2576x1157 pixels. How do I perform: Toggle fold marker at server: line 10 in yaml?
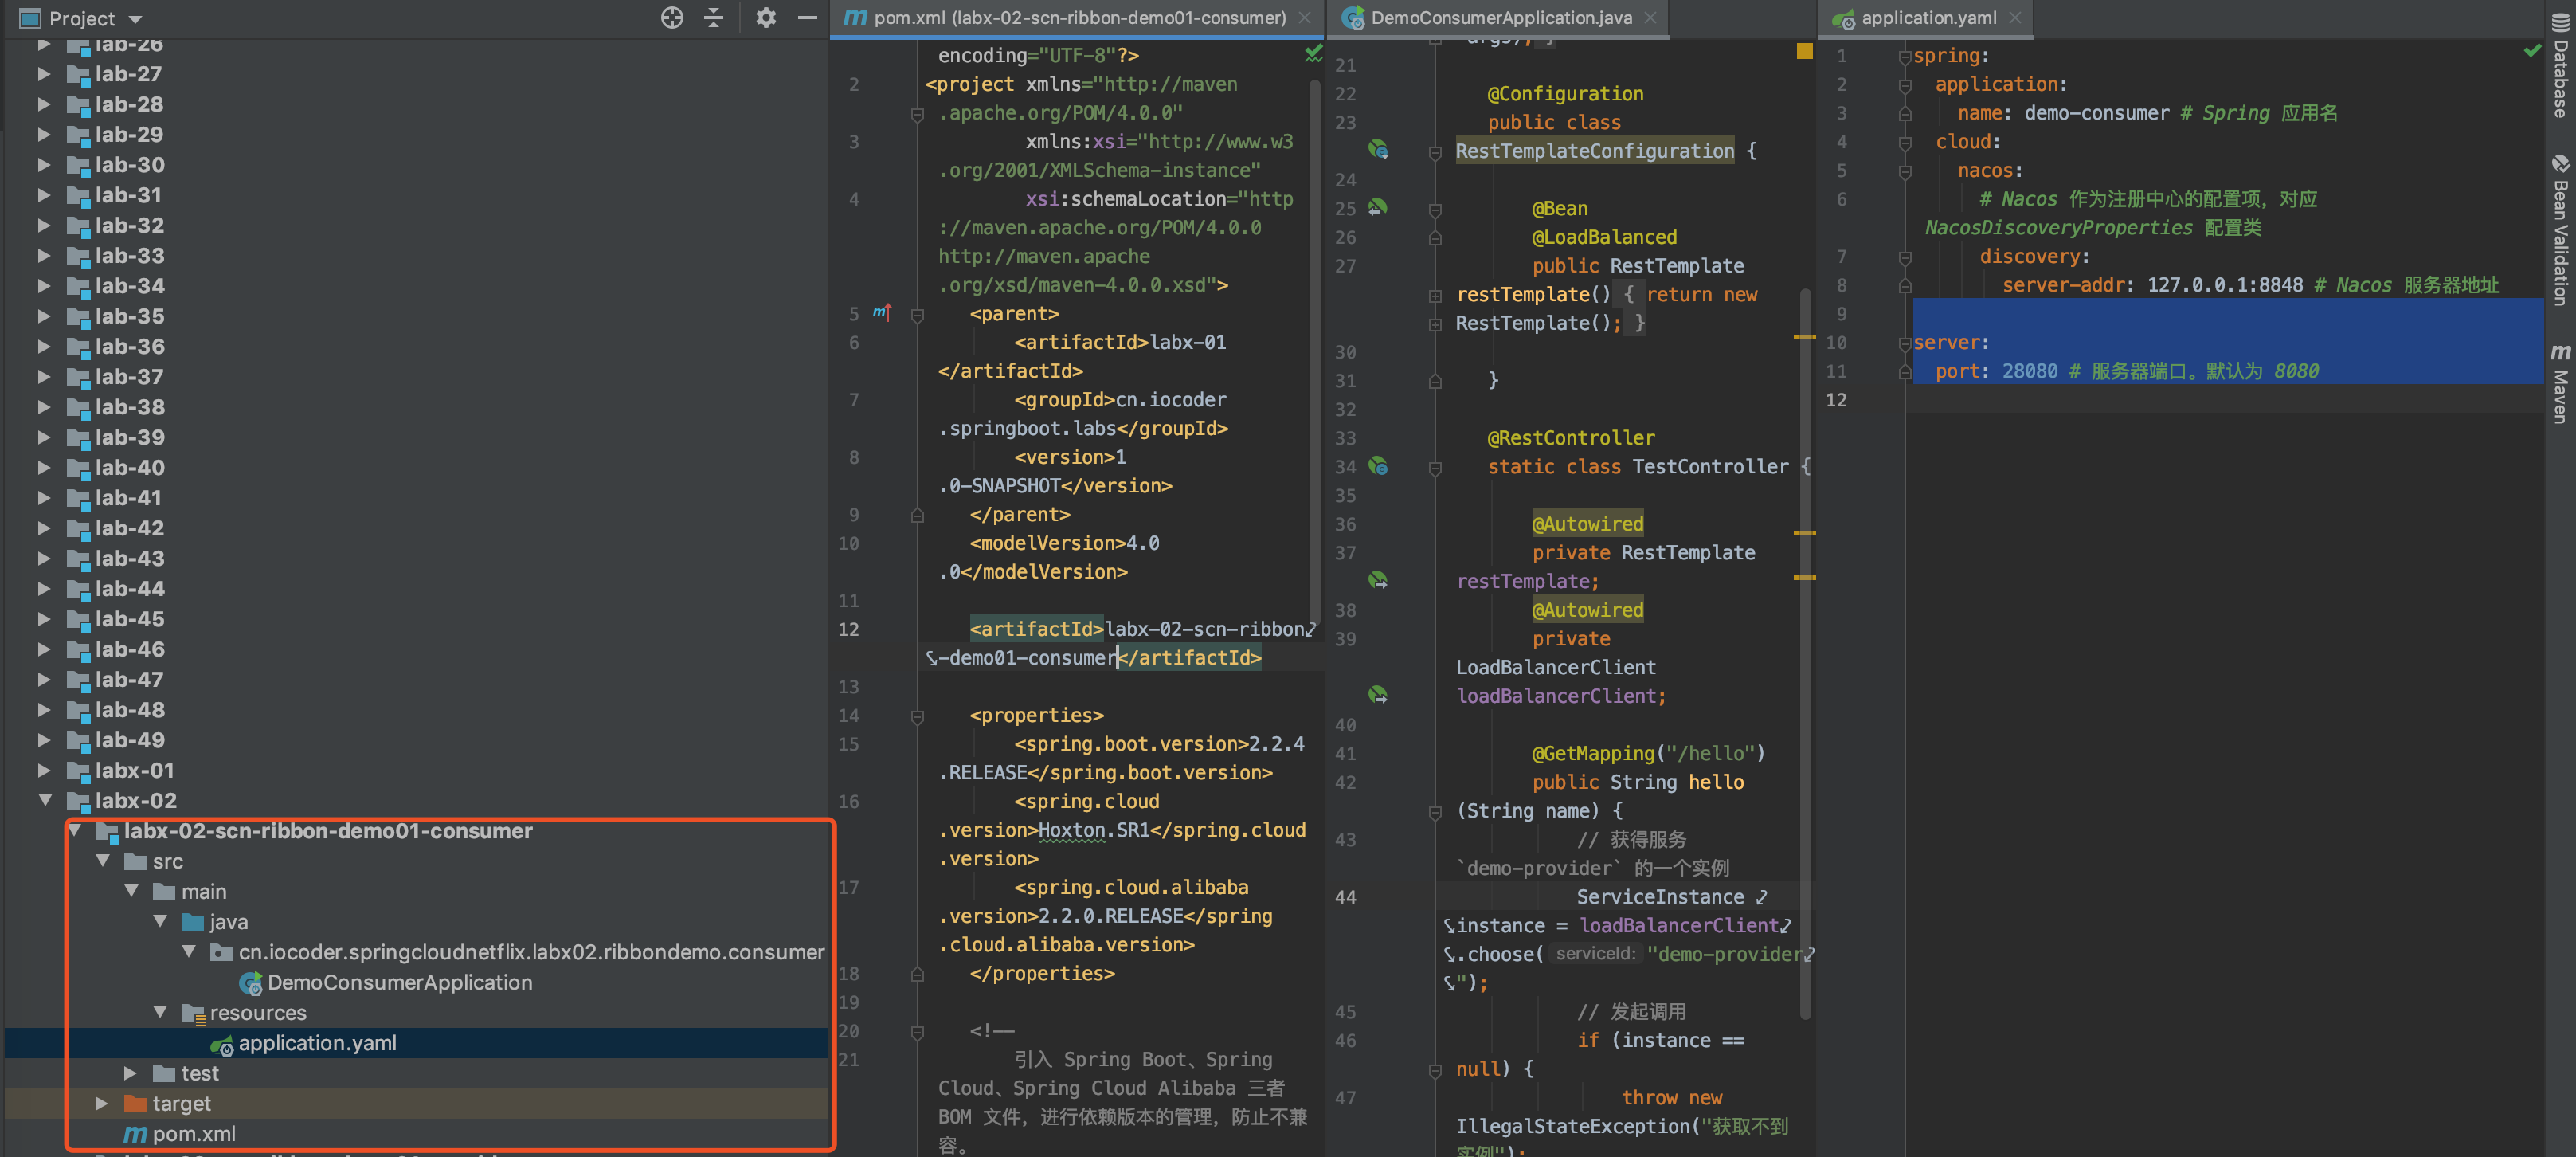point(1905,343)
